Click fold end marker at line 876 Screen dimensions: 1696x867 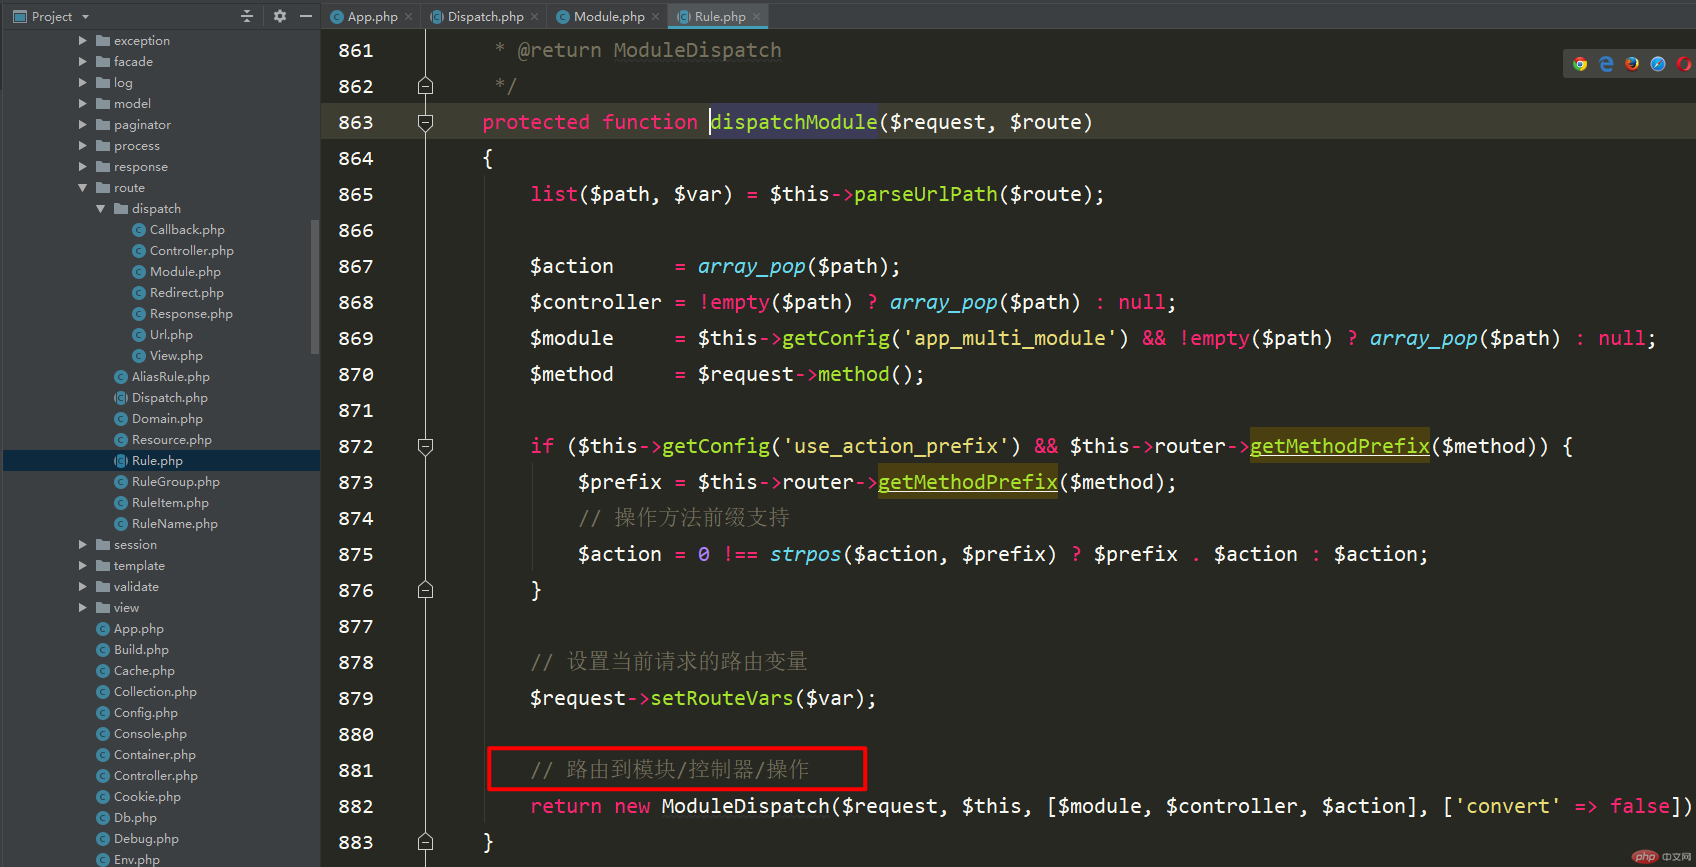click(425, 590)
